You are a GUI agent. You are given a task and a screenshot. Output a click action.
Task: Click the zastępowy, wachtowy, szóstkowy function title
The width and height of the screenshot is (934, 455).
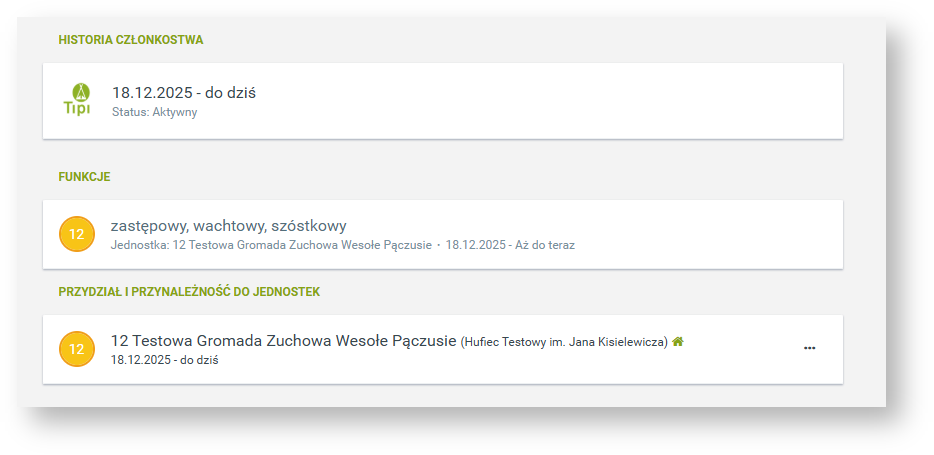point(228,225)
